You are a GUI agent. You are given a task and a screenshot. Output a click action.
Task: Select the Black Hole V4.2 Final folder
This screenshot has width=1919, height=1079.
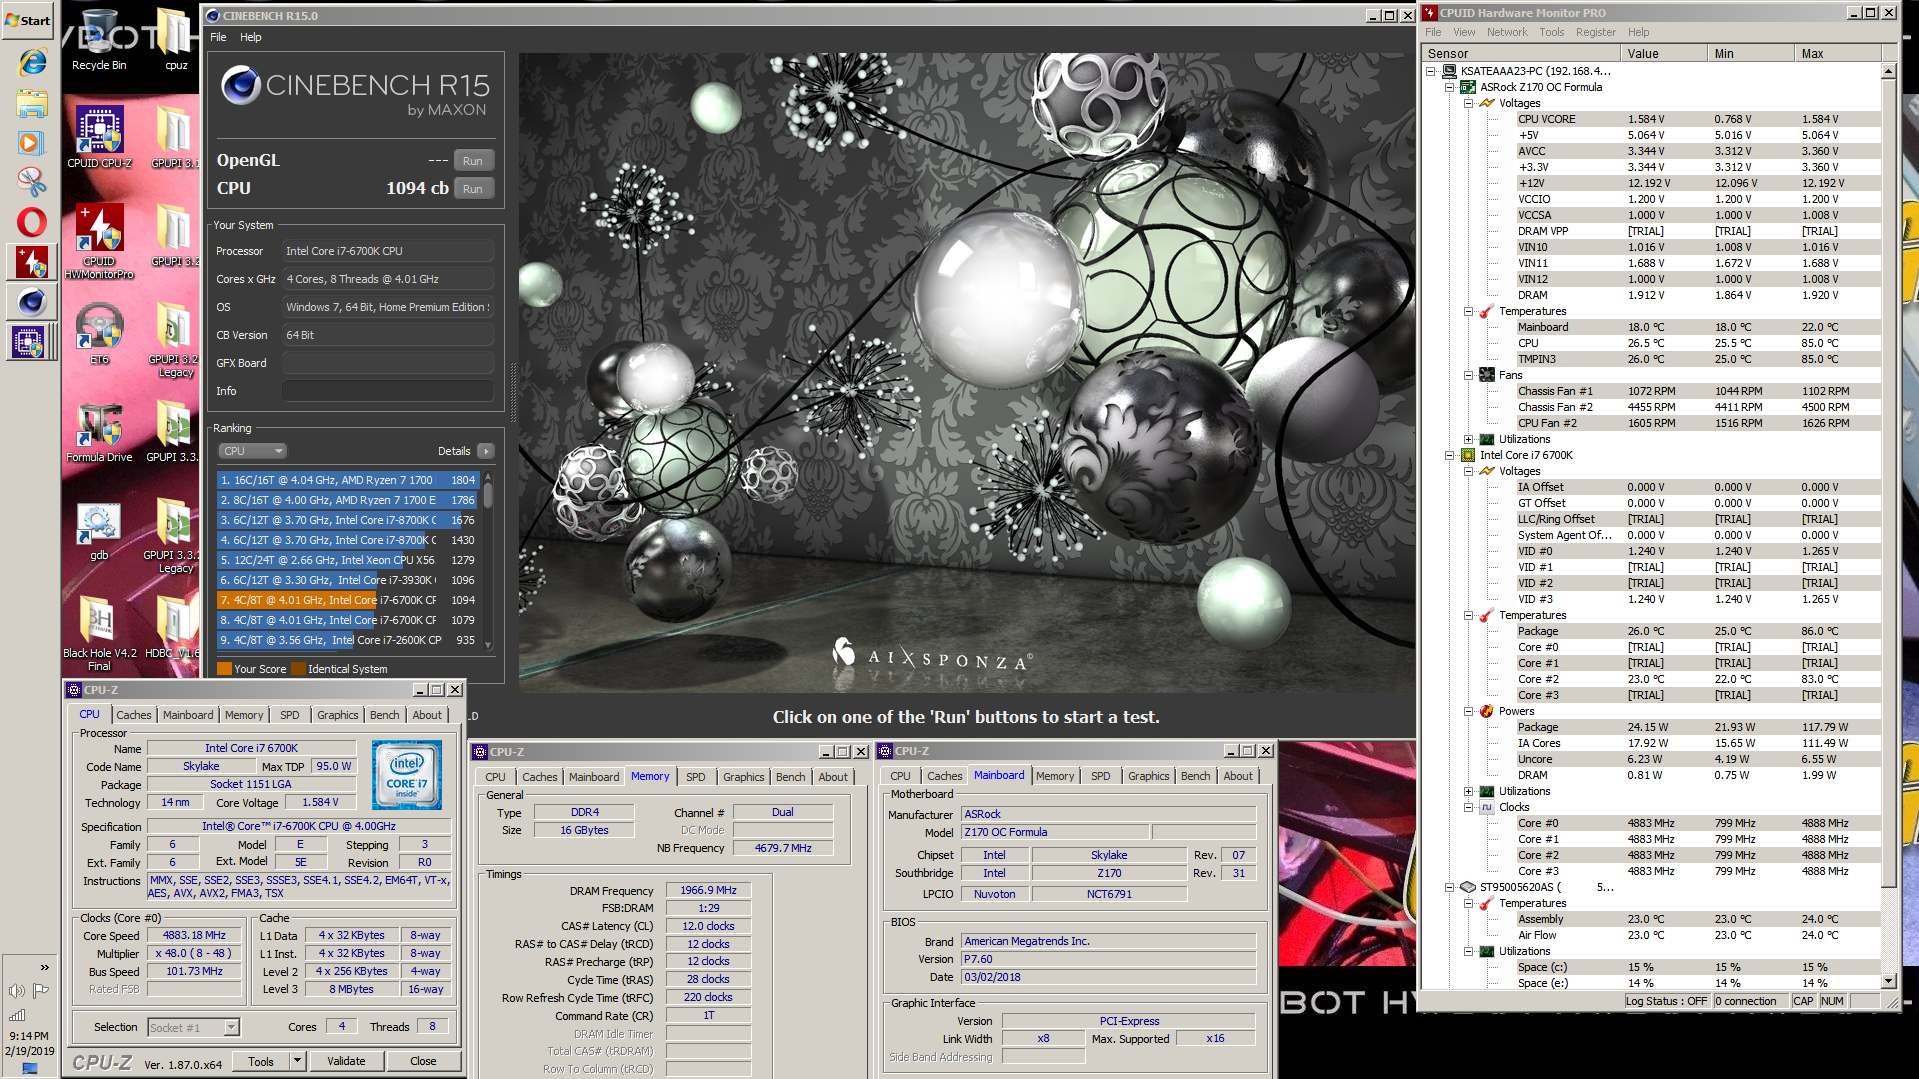coord(99,632)
